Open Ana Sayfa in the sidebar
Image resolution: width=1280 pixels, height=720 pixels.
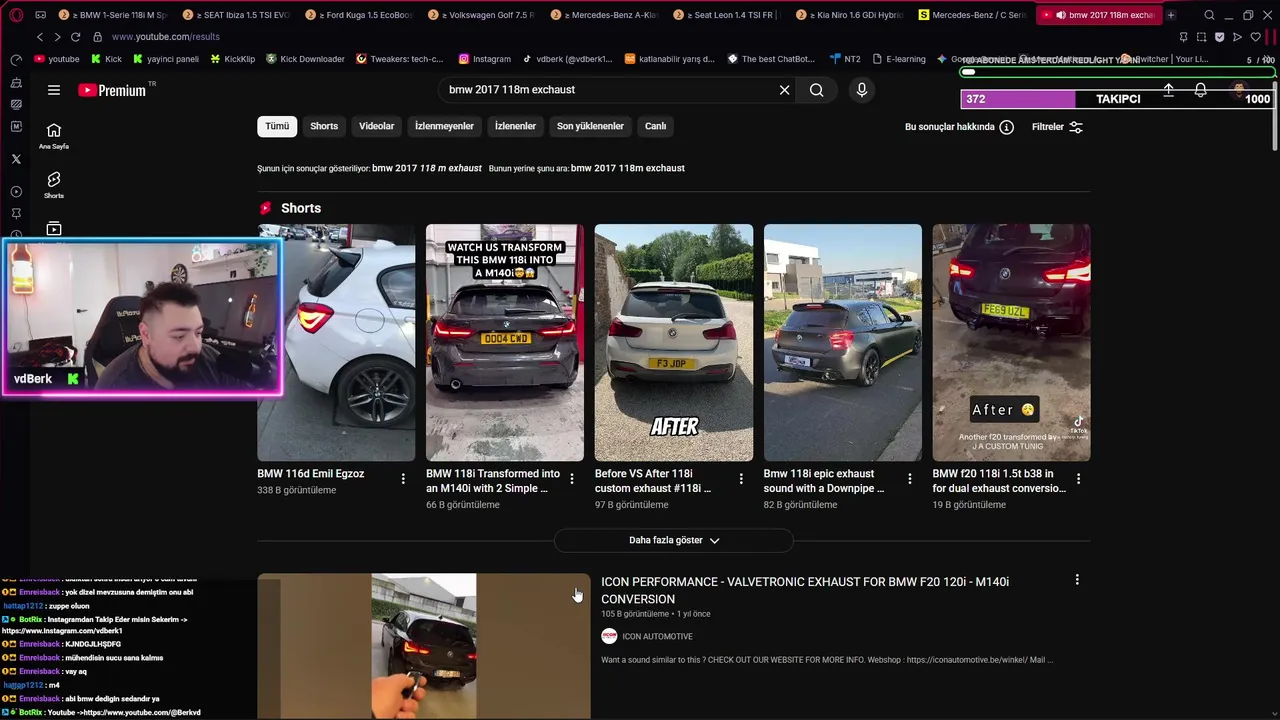point(54,136)
